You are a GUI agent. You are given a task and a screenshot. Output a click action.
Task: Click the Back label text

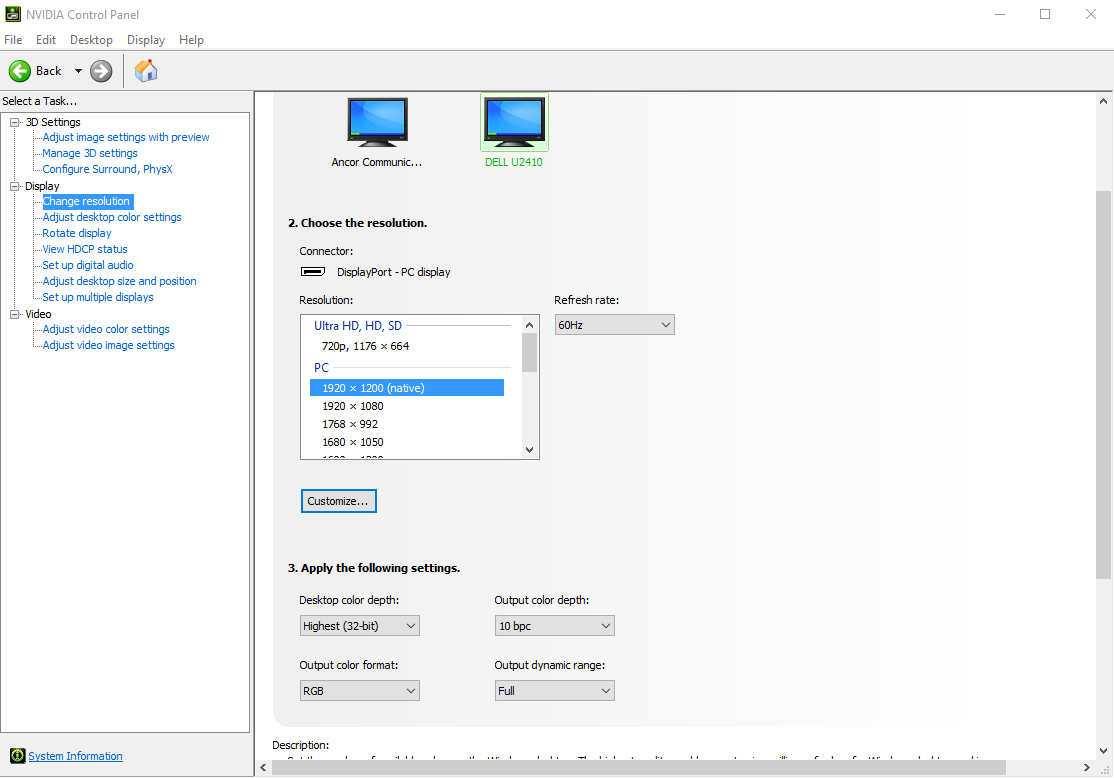point(48,71)
